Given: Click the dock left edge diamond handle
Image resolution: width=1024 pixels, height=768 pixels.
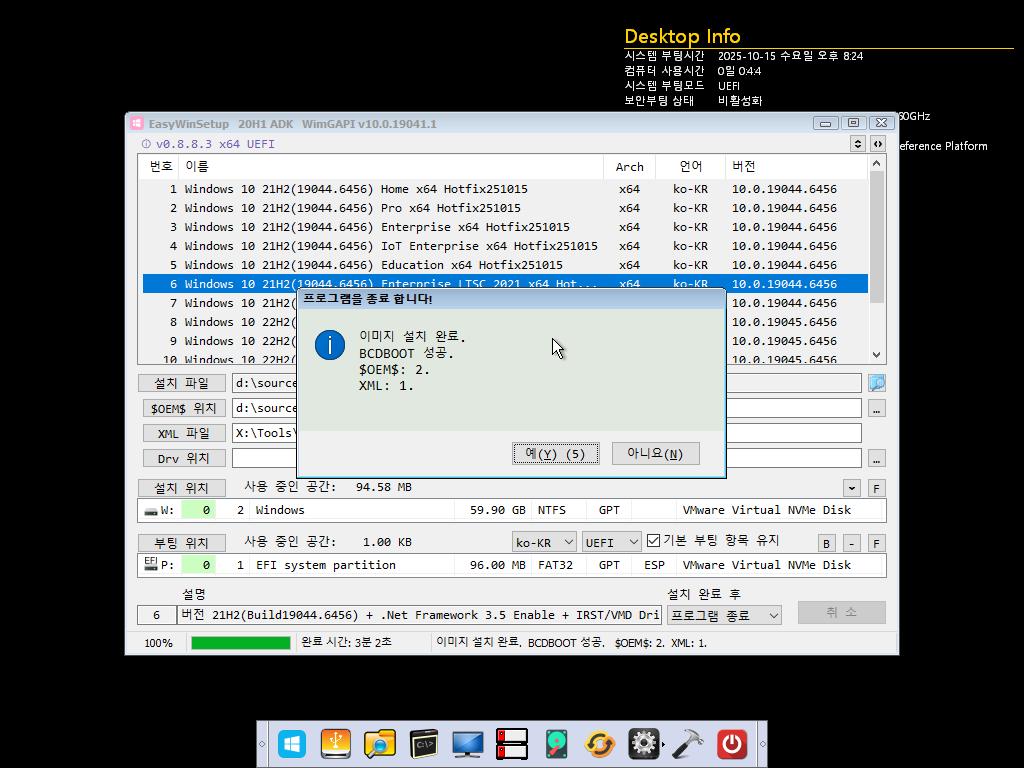Looking at the screenshot, I should (262, 744).
